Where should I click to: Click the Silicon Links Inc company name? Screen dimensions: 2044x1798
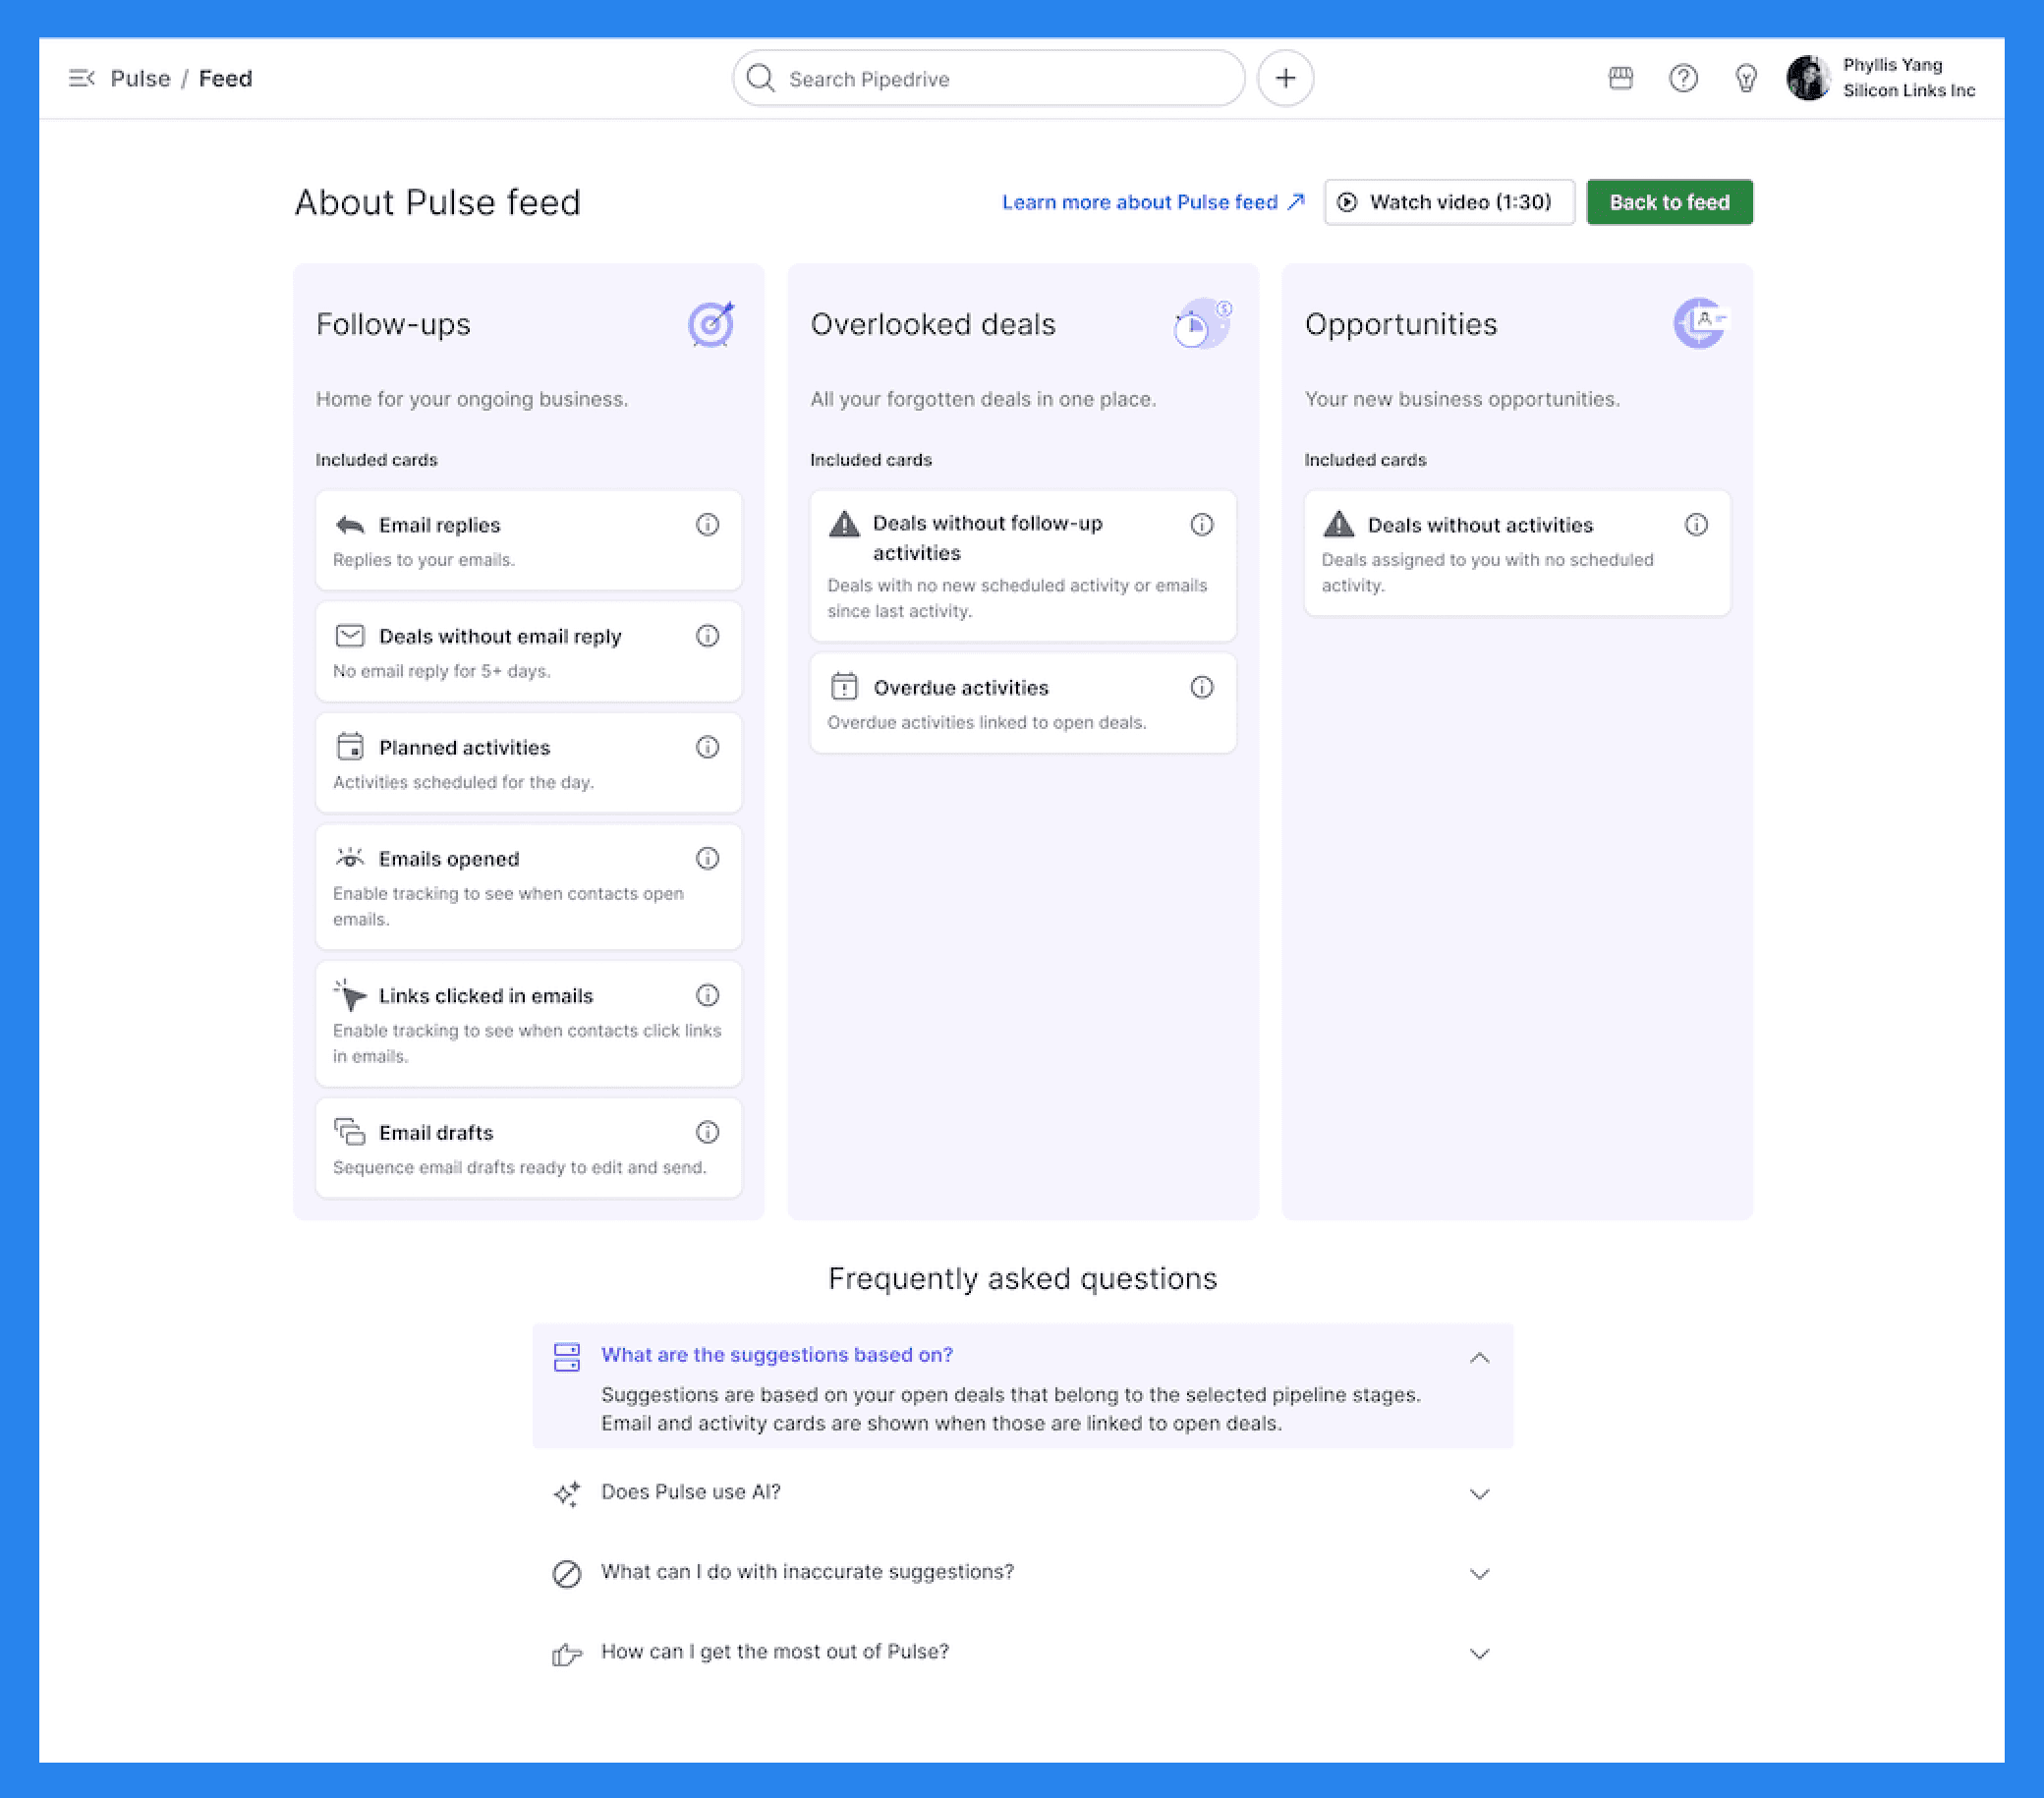point(1909,90)
